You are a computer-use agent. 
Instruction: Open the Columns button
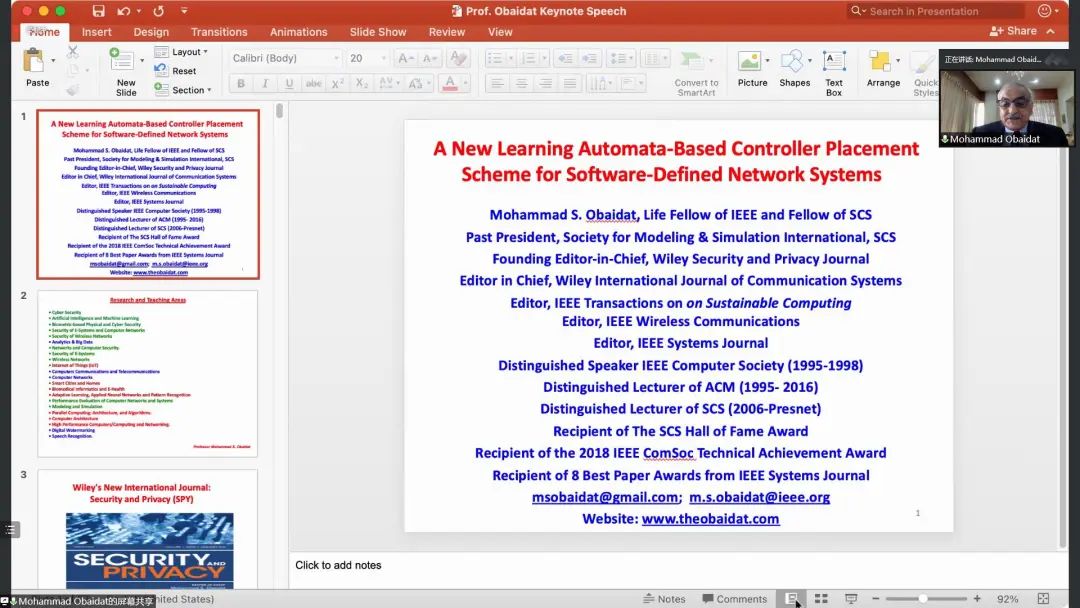coord(654,59)
